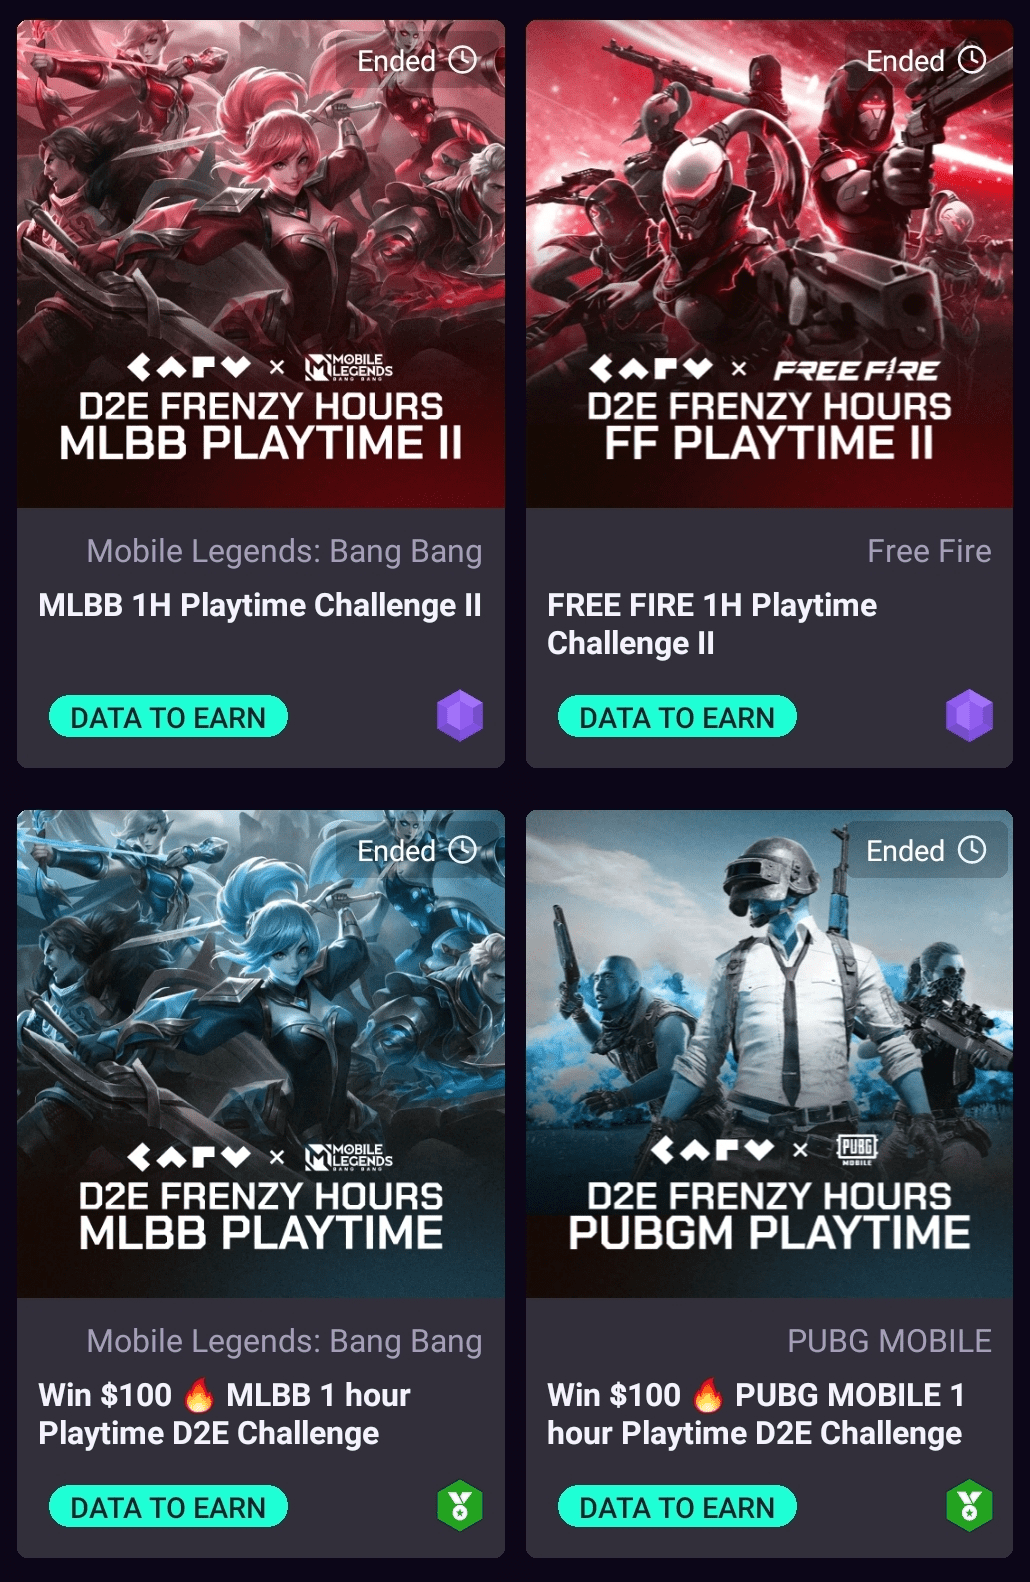Click the clock icon on PUBGM Playtime banner

click(972, 850)
